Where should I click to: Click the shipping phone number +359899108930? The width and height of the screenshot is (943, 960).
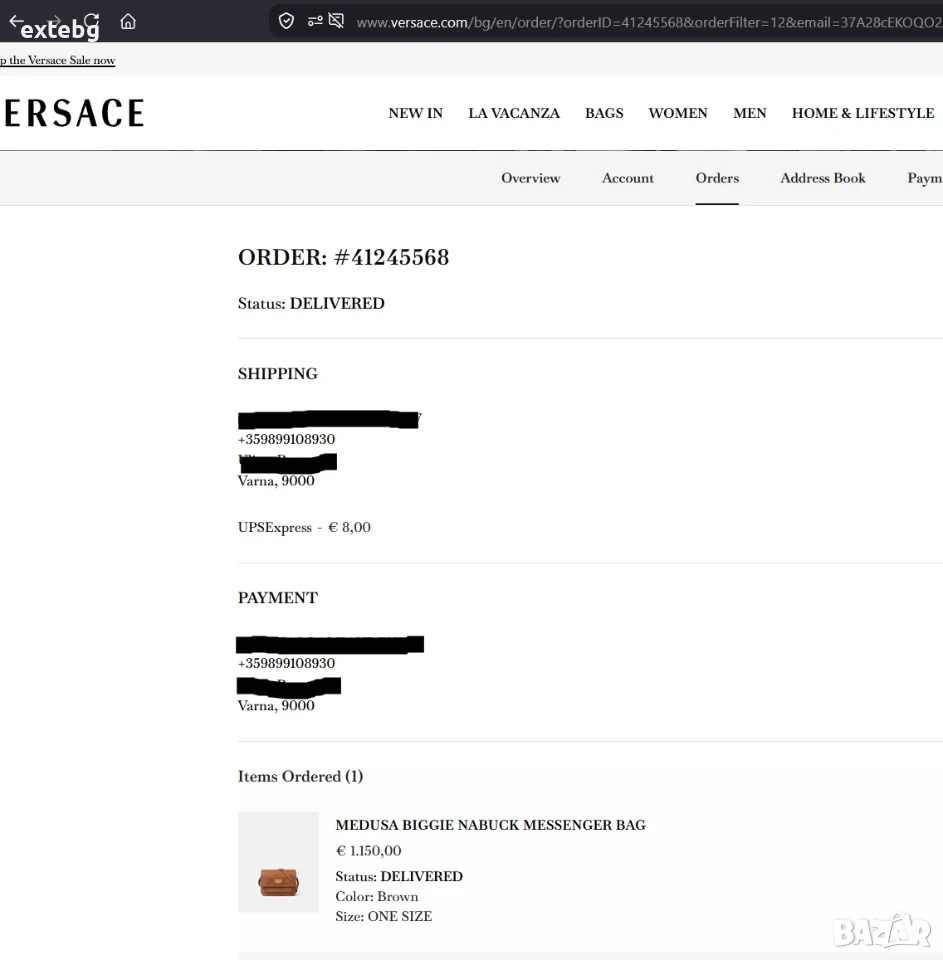[287, 440]
